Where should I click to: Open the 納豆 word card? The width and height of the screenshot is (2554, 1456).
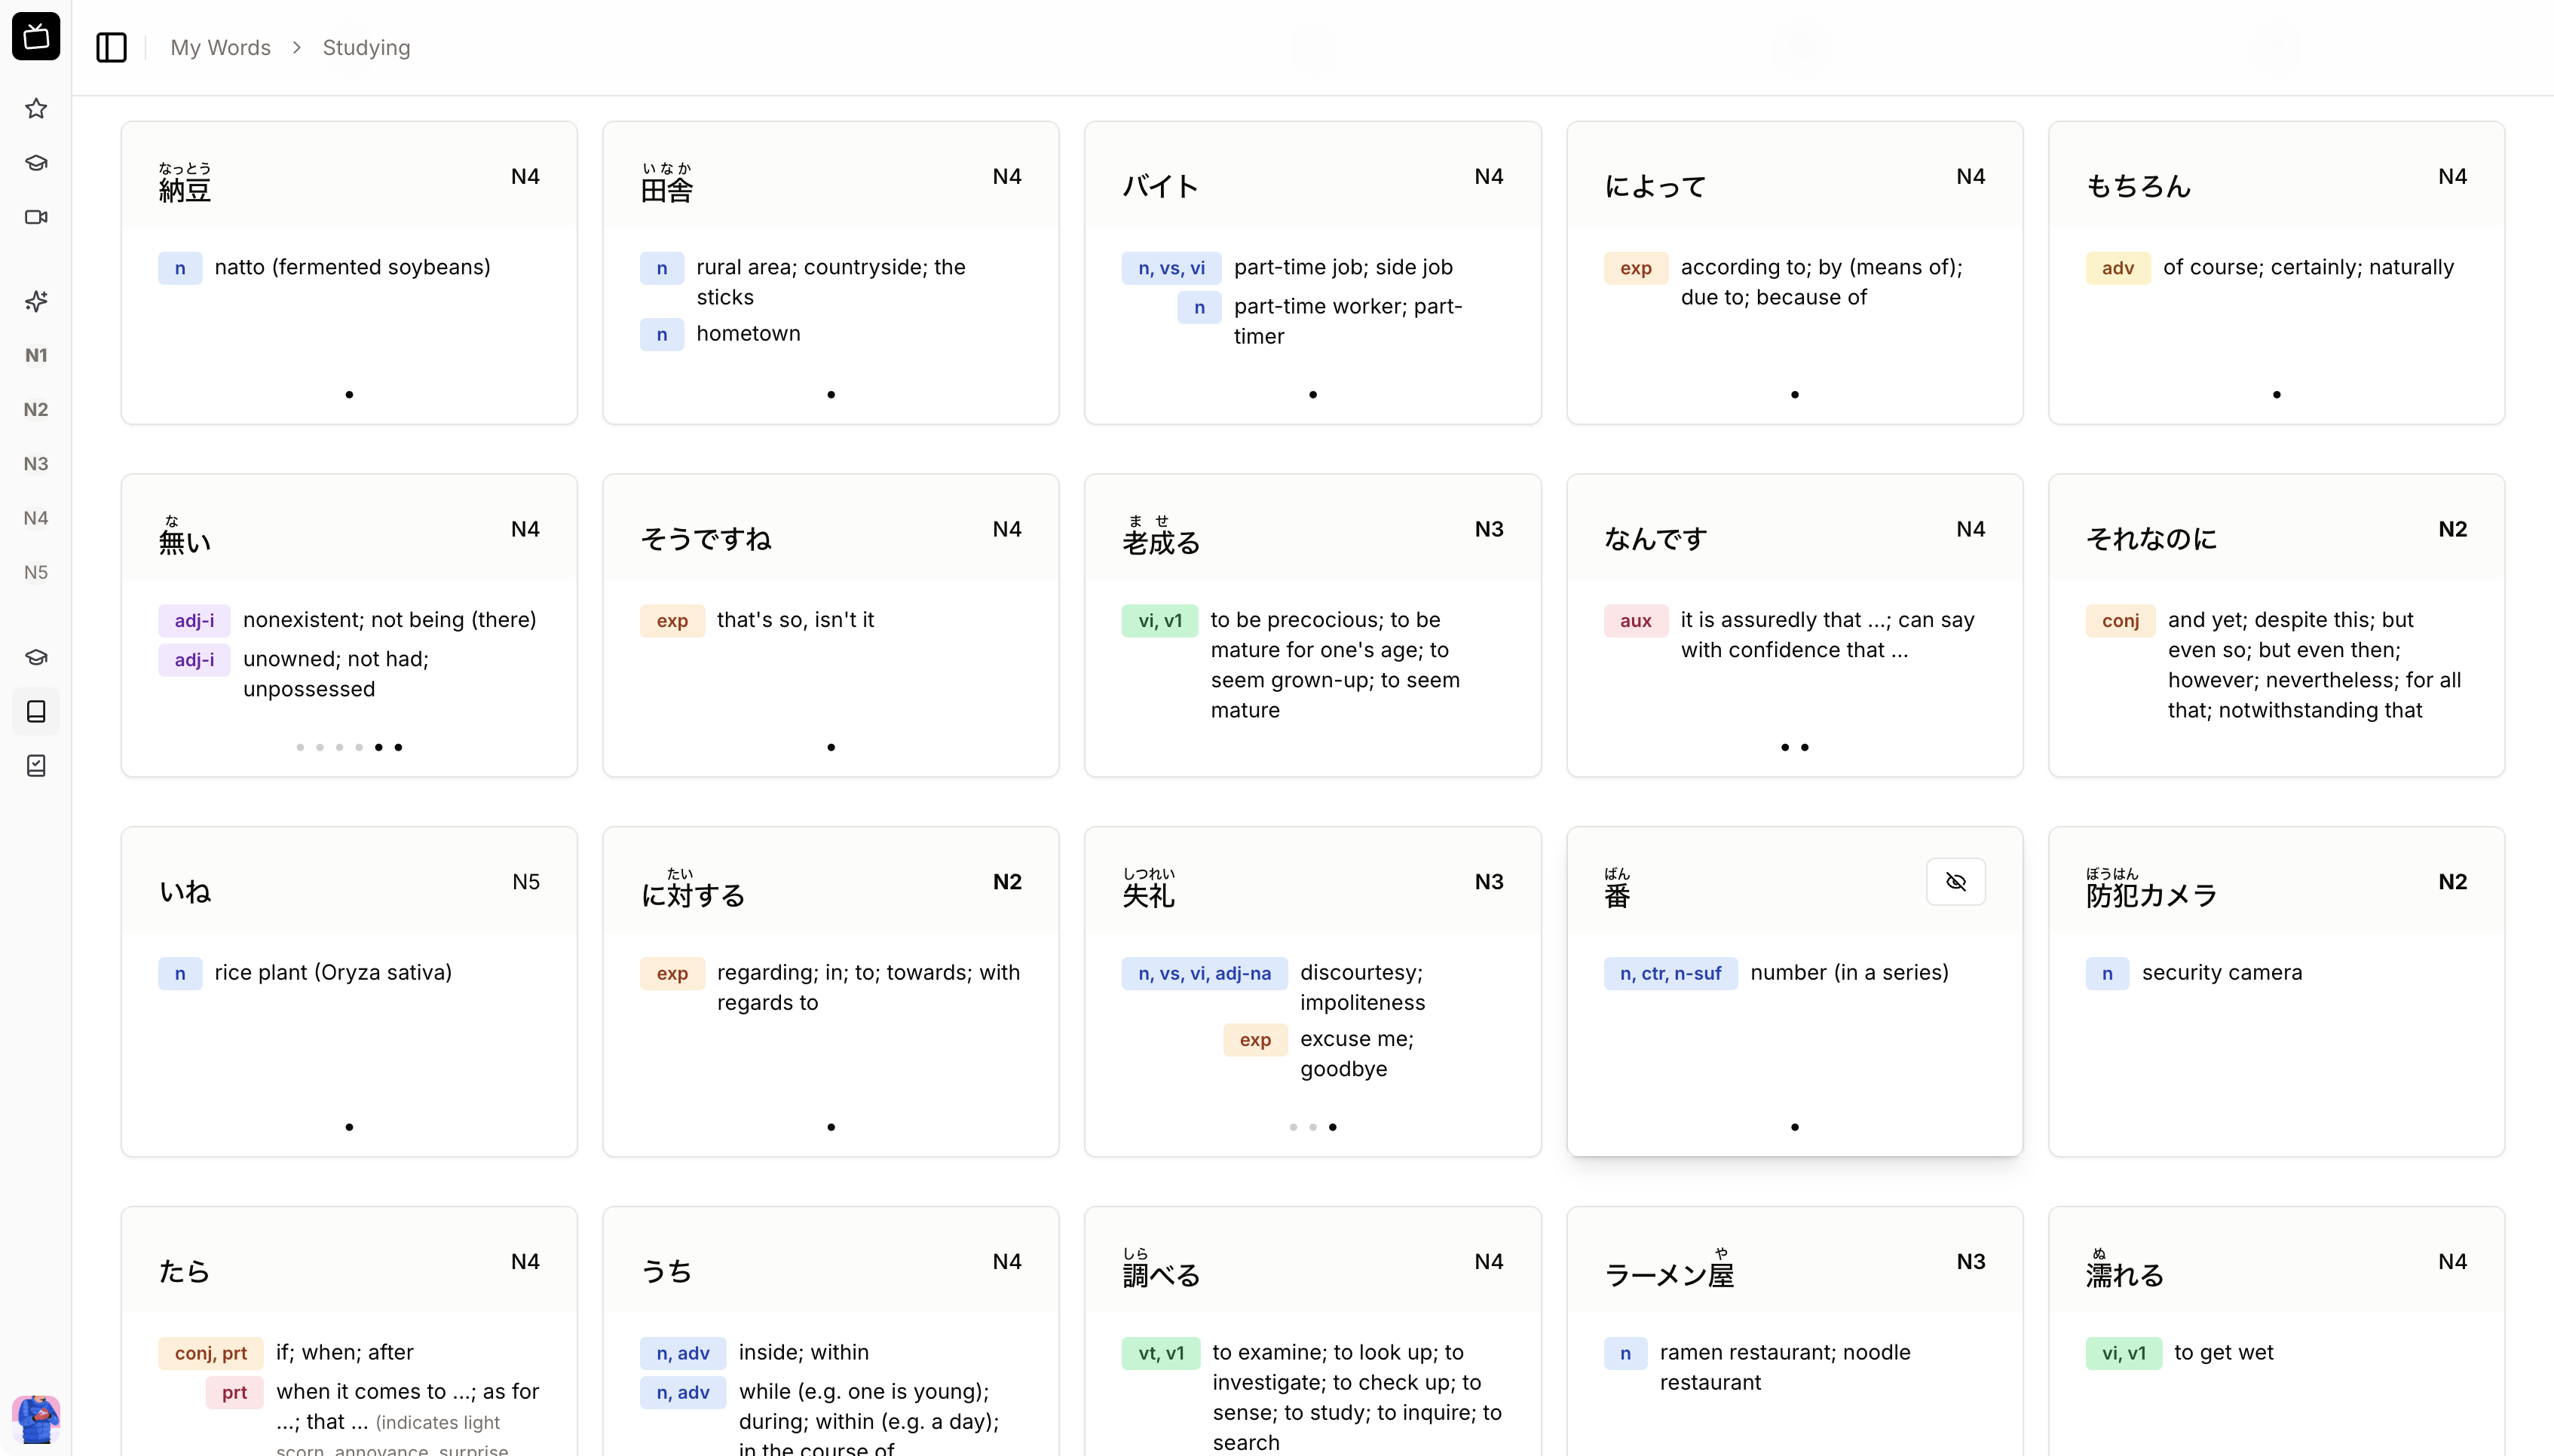click(x=349, y=273)
